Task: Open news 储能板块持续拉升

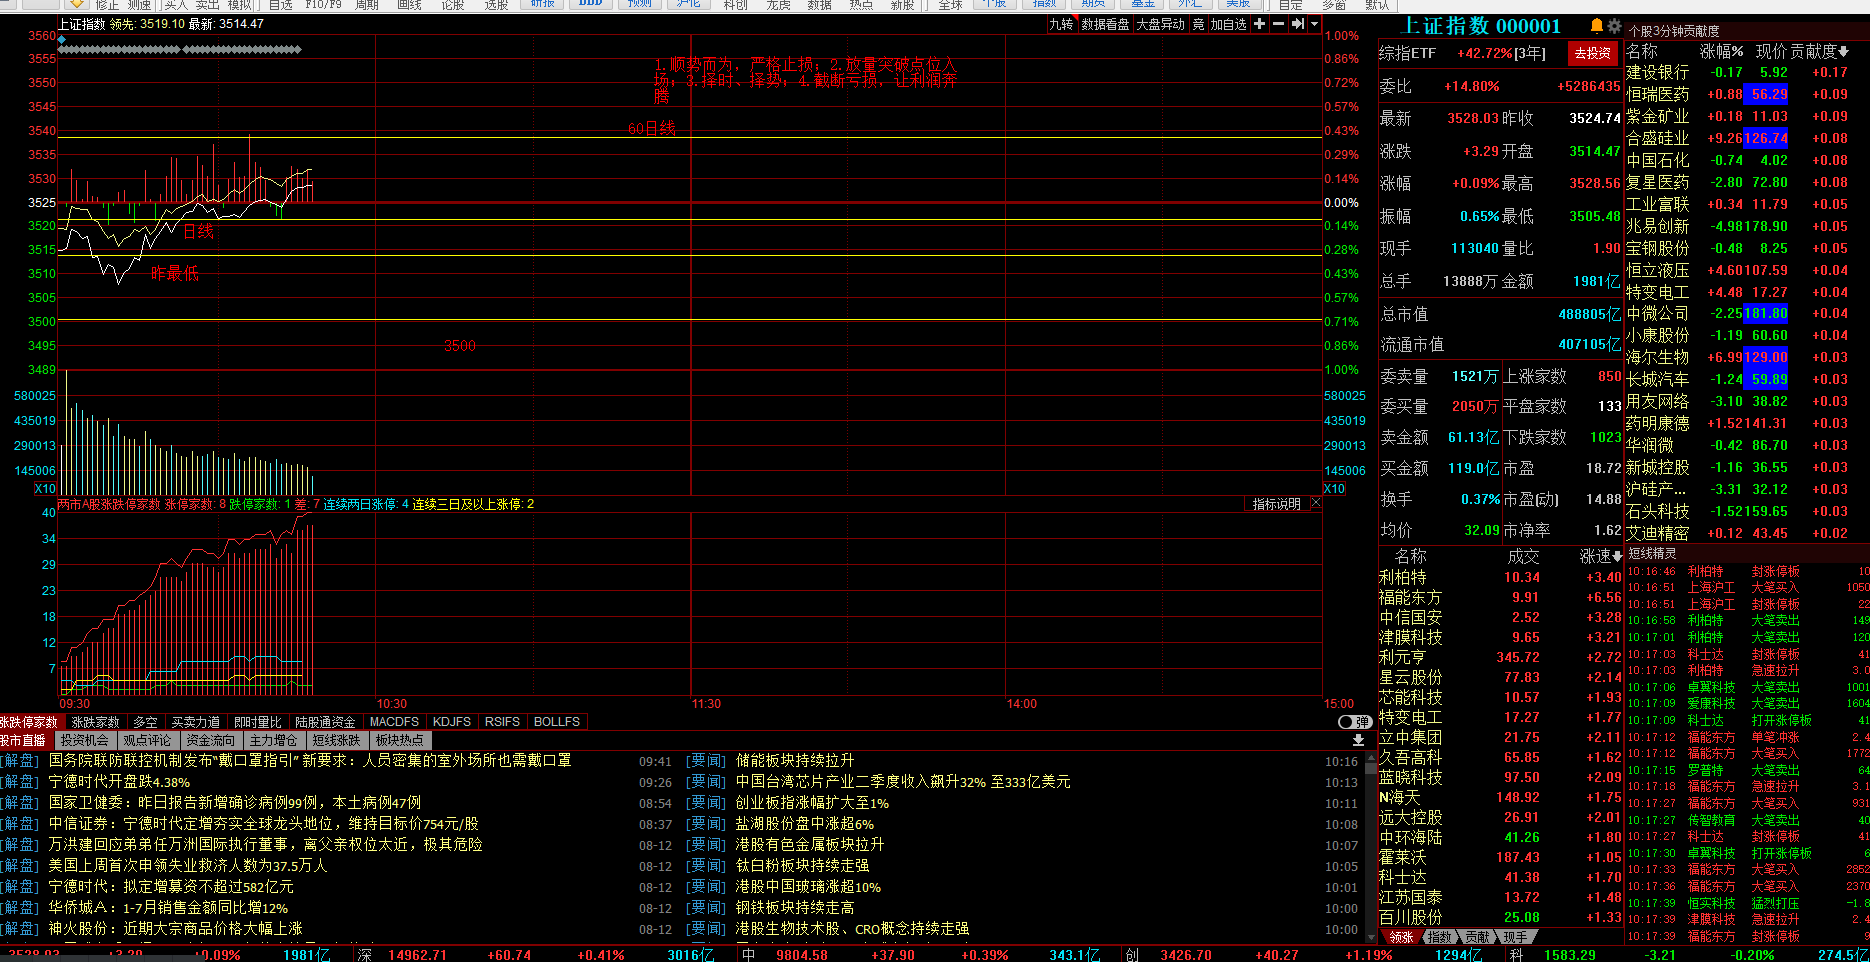Action: 795,761
